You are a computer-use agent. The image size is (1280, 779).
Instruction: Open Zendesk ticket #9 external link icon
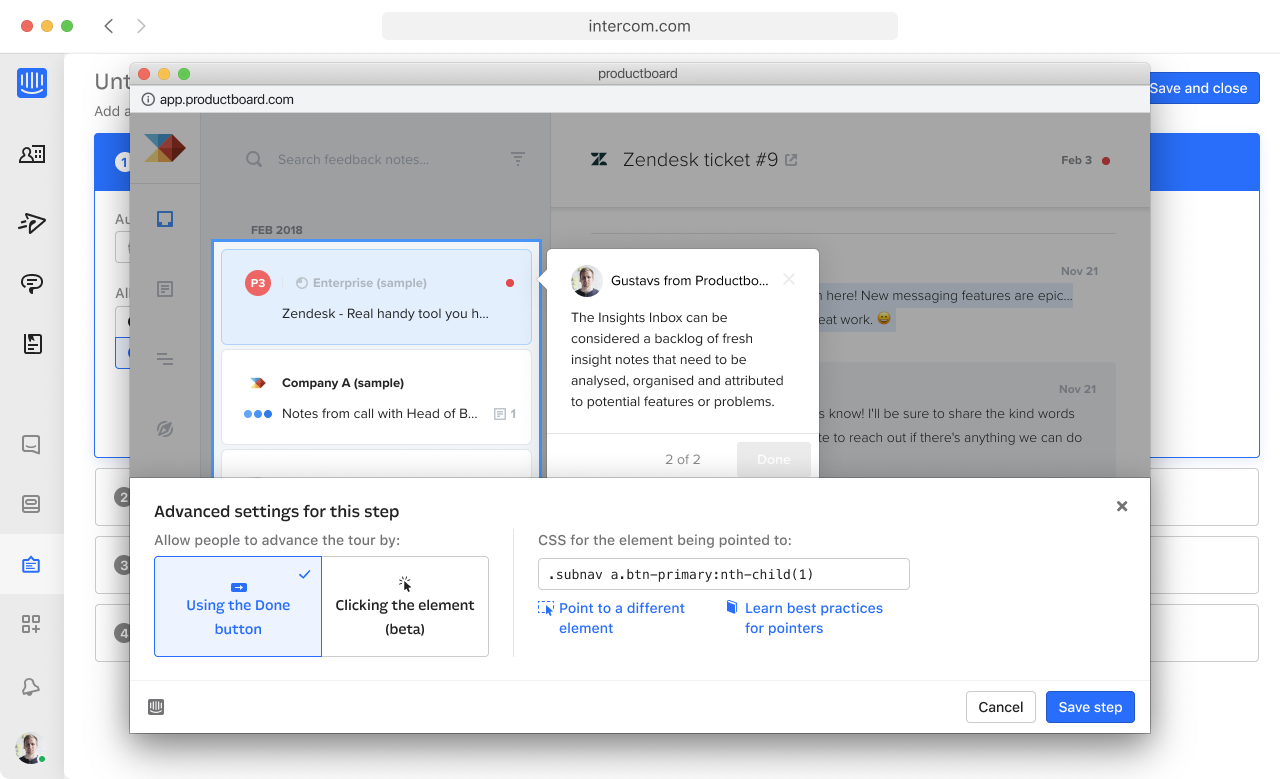coord(791,160)
